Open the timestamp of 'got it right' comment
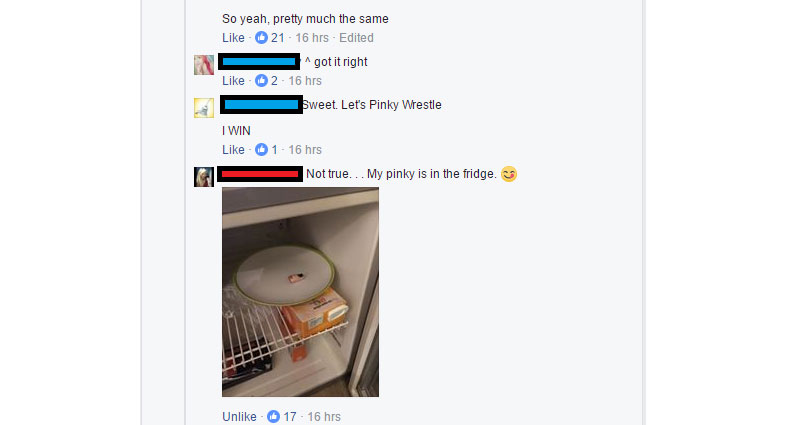Viewport: 790px width, 425px height. click(x=305, y=81)
